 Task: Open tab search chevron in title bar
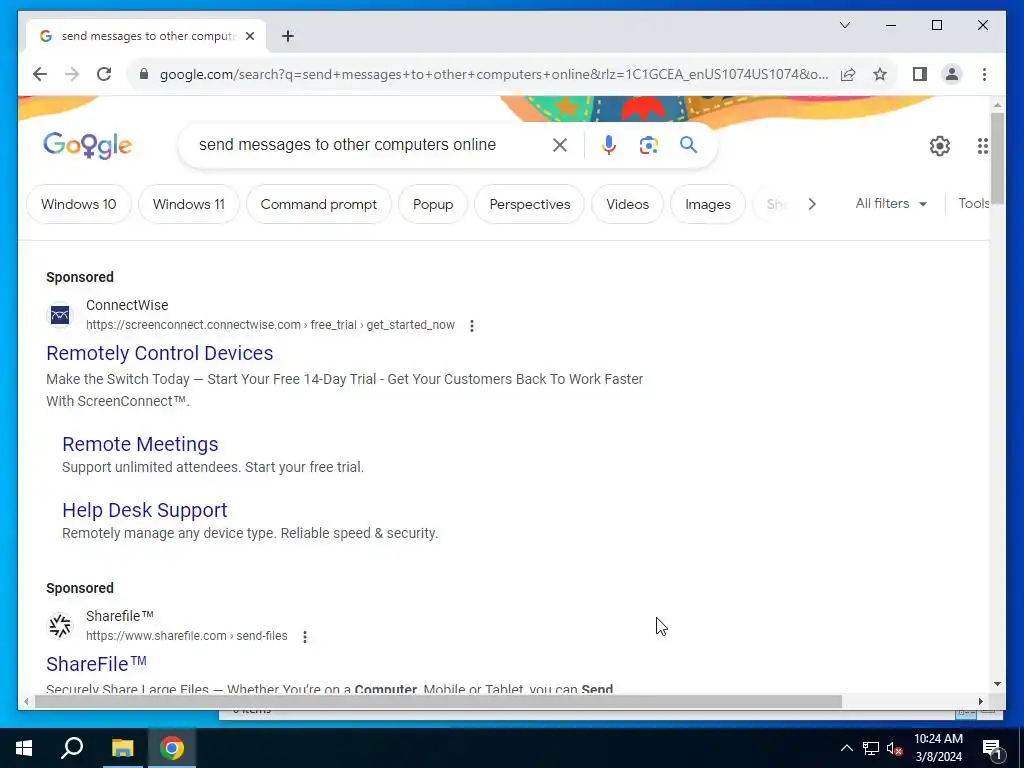(844, 25)
